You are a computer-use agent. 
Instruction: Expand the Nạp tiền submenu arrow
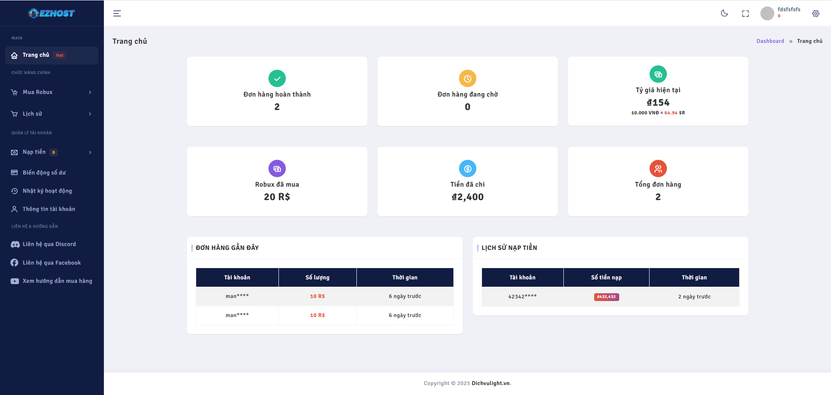90,153
